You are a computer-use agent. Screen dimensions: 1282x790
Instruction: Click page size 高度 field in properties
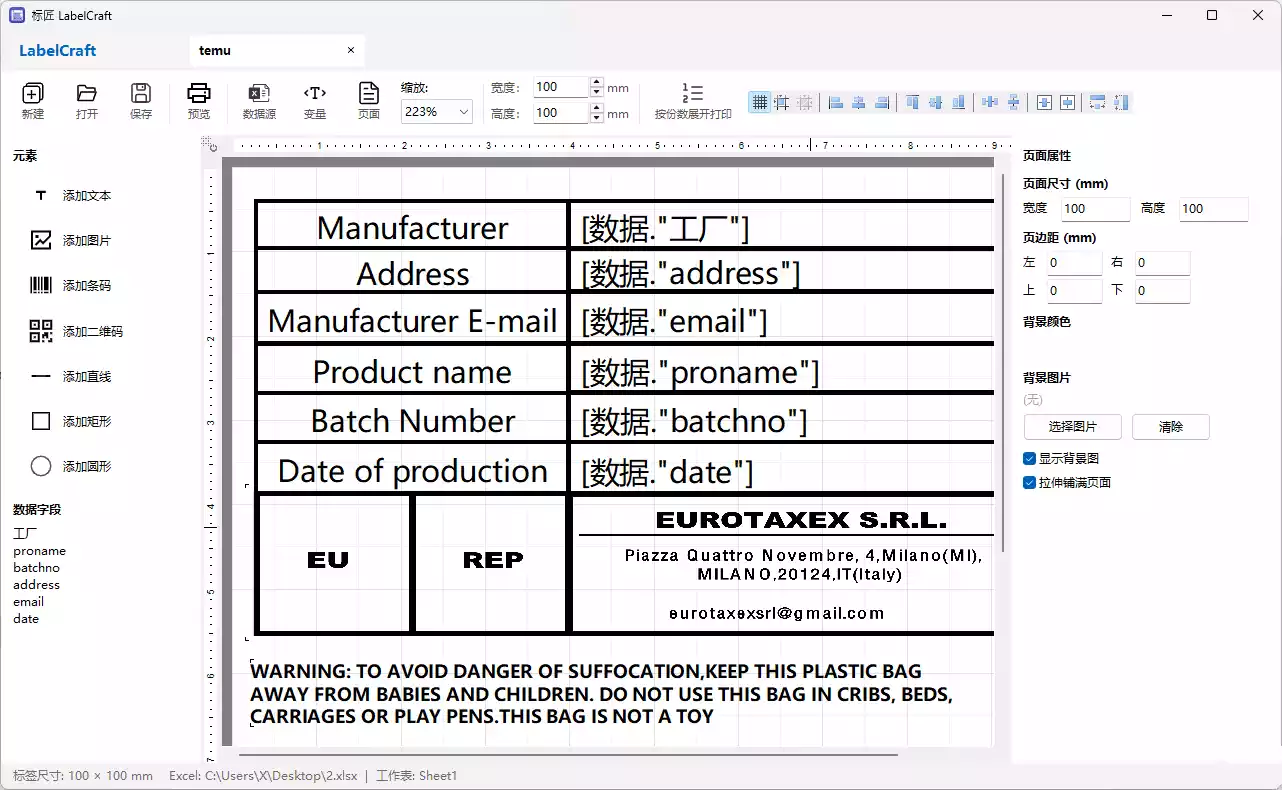tap(1213, 209)
